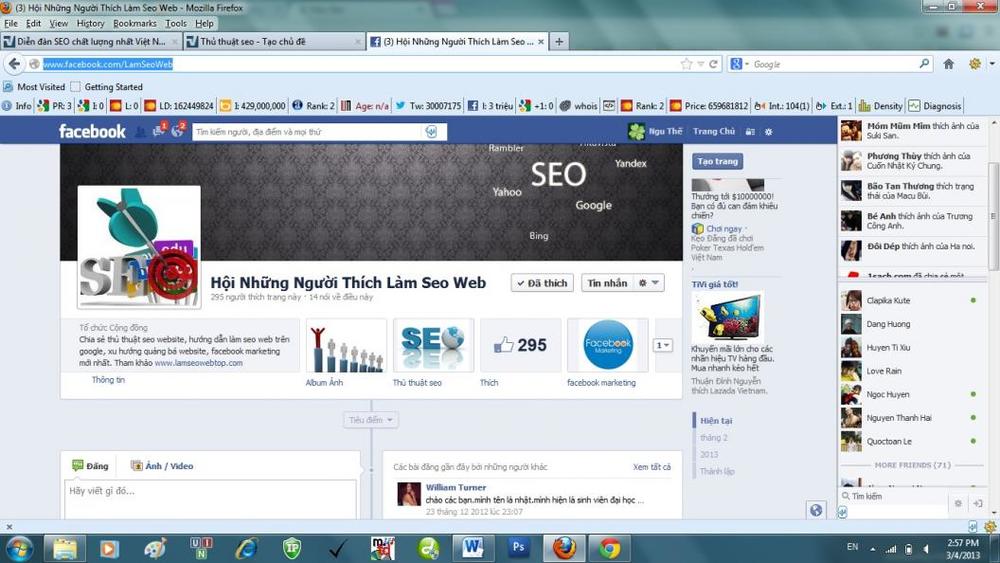Switch to Thủ thuật seo - Tạo chủ đề tab
The height and width of the screenshot is (563, 1000).
(274, 41)
